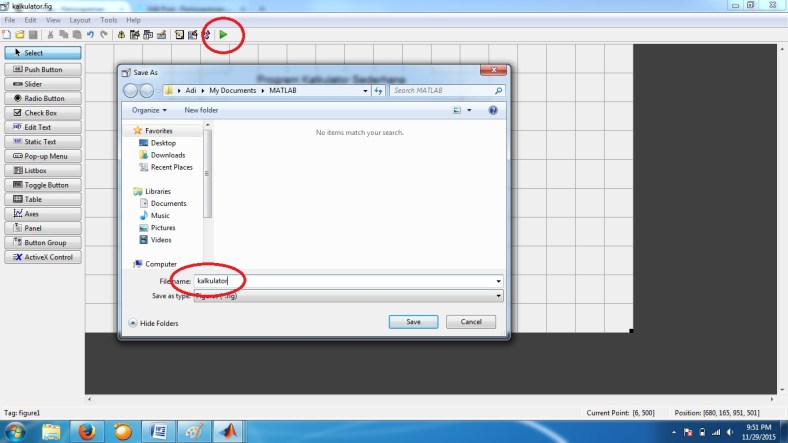Image resolution: width=788 pixels, height=443 pixels.
Task: Open the Tools menu
Action: coord(108,20)
